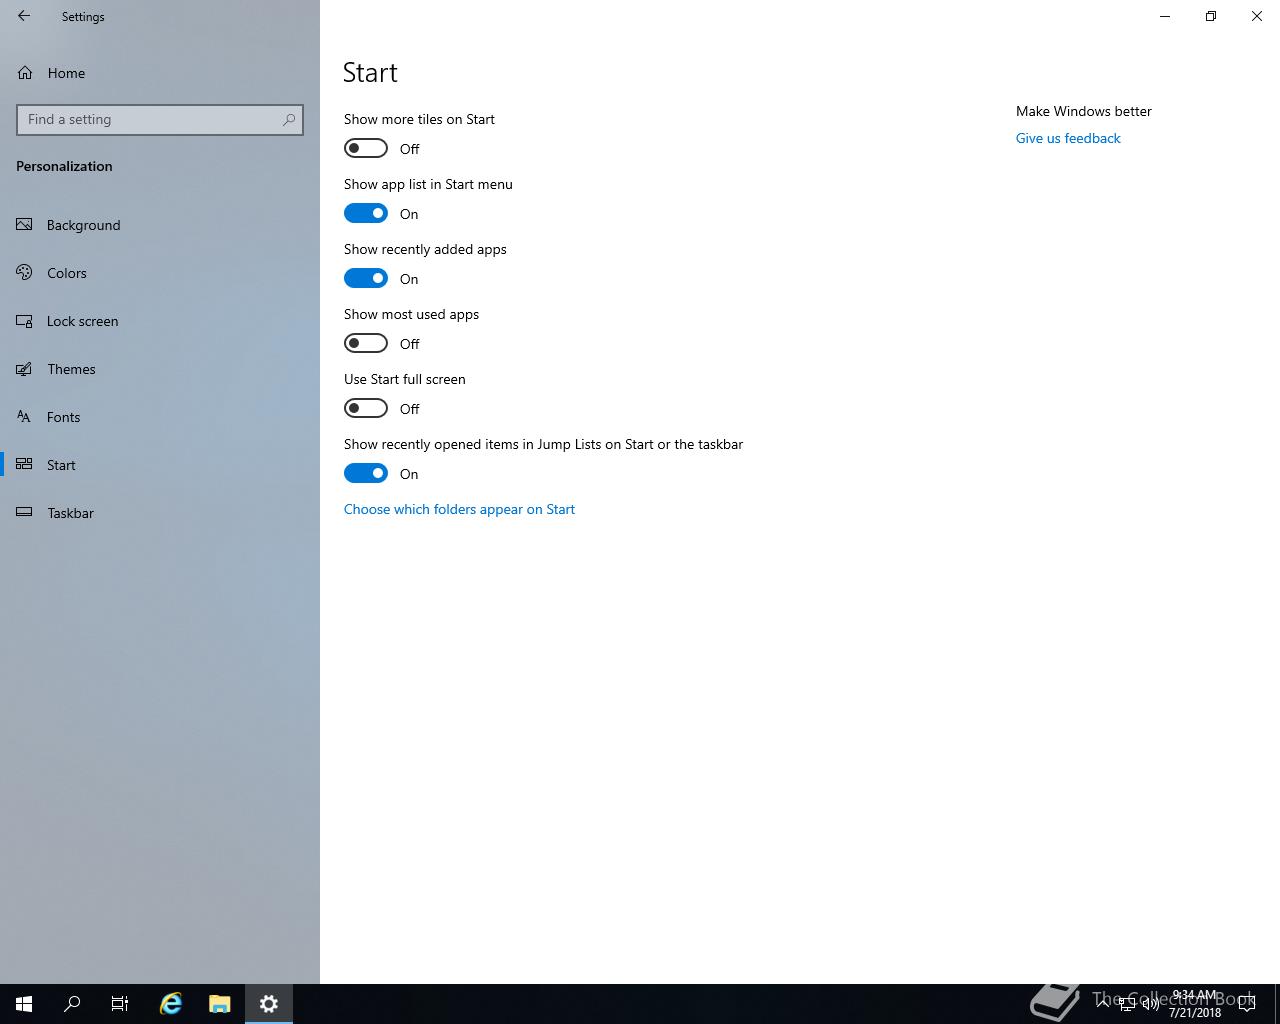
Task: Turn off Show app list in Start menu
Action: coord(366,213)
